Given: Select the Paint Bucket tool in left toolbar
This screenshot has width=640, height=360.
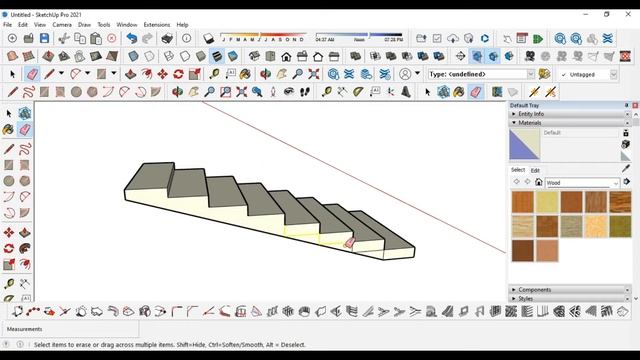Looking at the screenshot, I should point(9,130).
